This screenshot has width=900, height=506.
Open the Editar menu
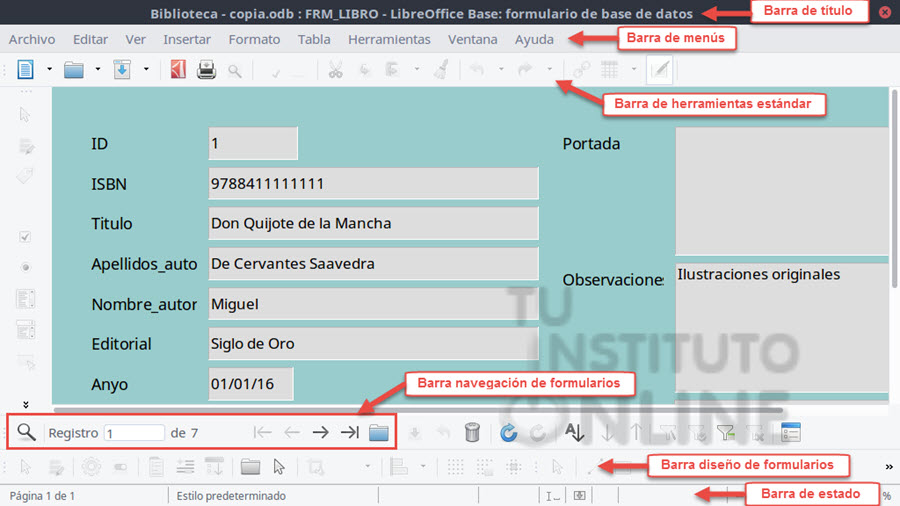[x=90, y=39]
